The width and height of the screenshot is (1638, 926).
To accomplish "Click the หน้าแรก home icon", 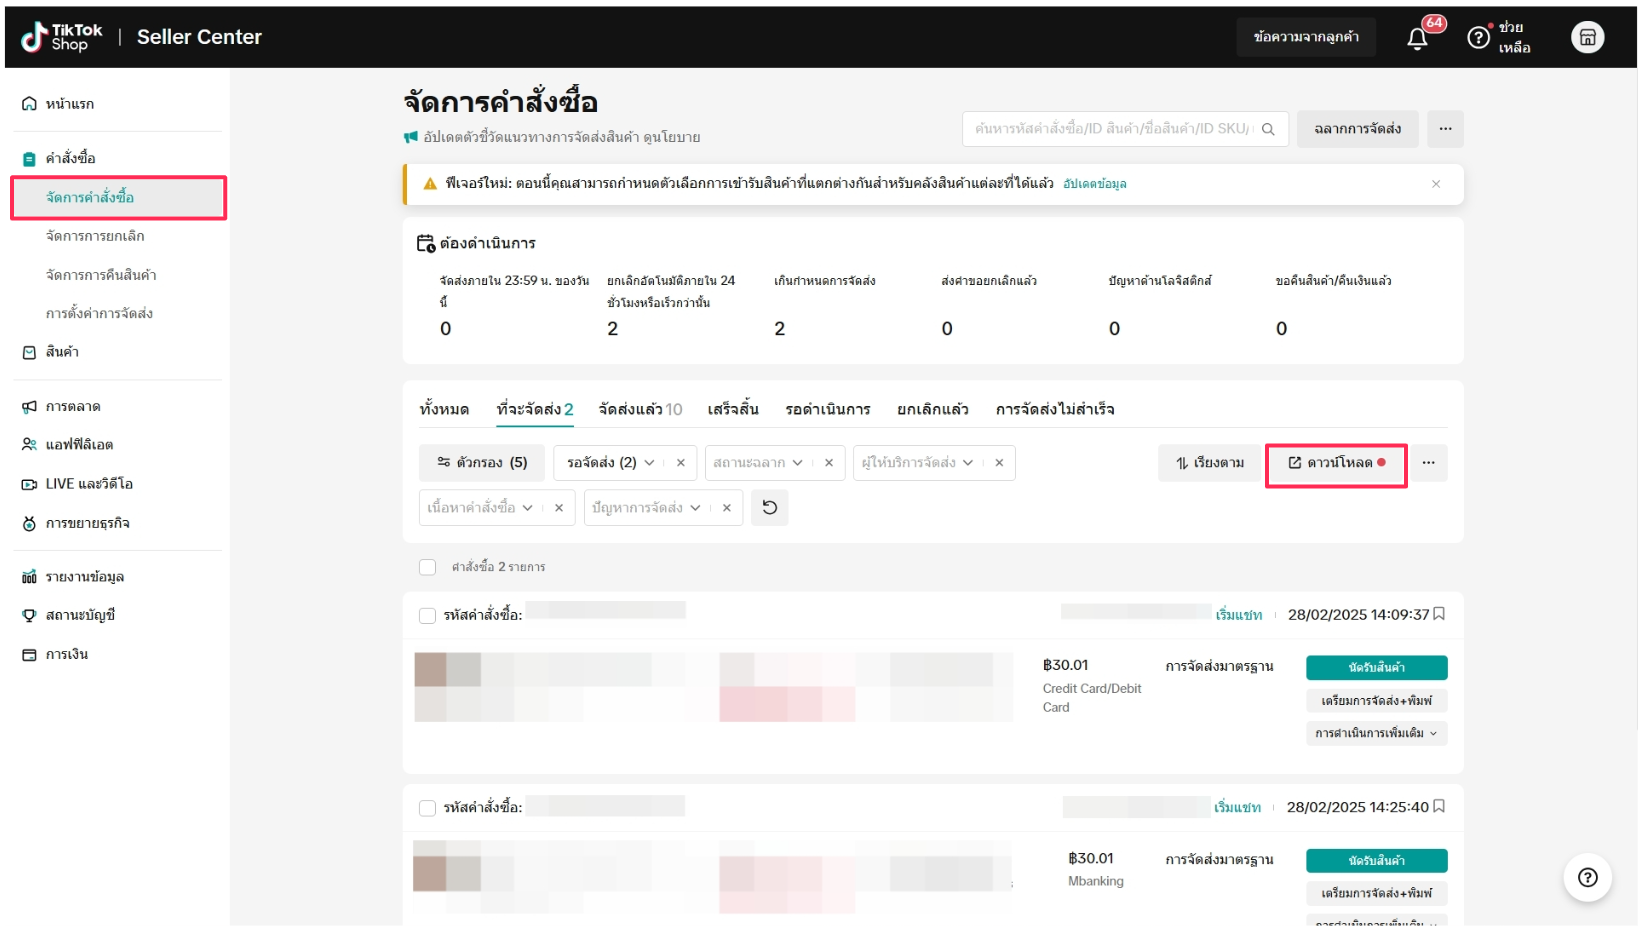I will click(x=29, y=104).
